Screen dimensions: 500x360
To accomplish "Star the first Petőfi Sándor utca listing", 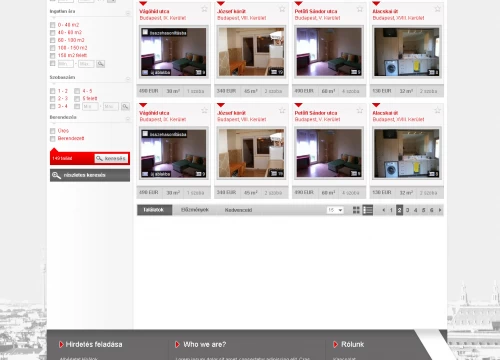I will pyautogui.click(x=360, y=9).
